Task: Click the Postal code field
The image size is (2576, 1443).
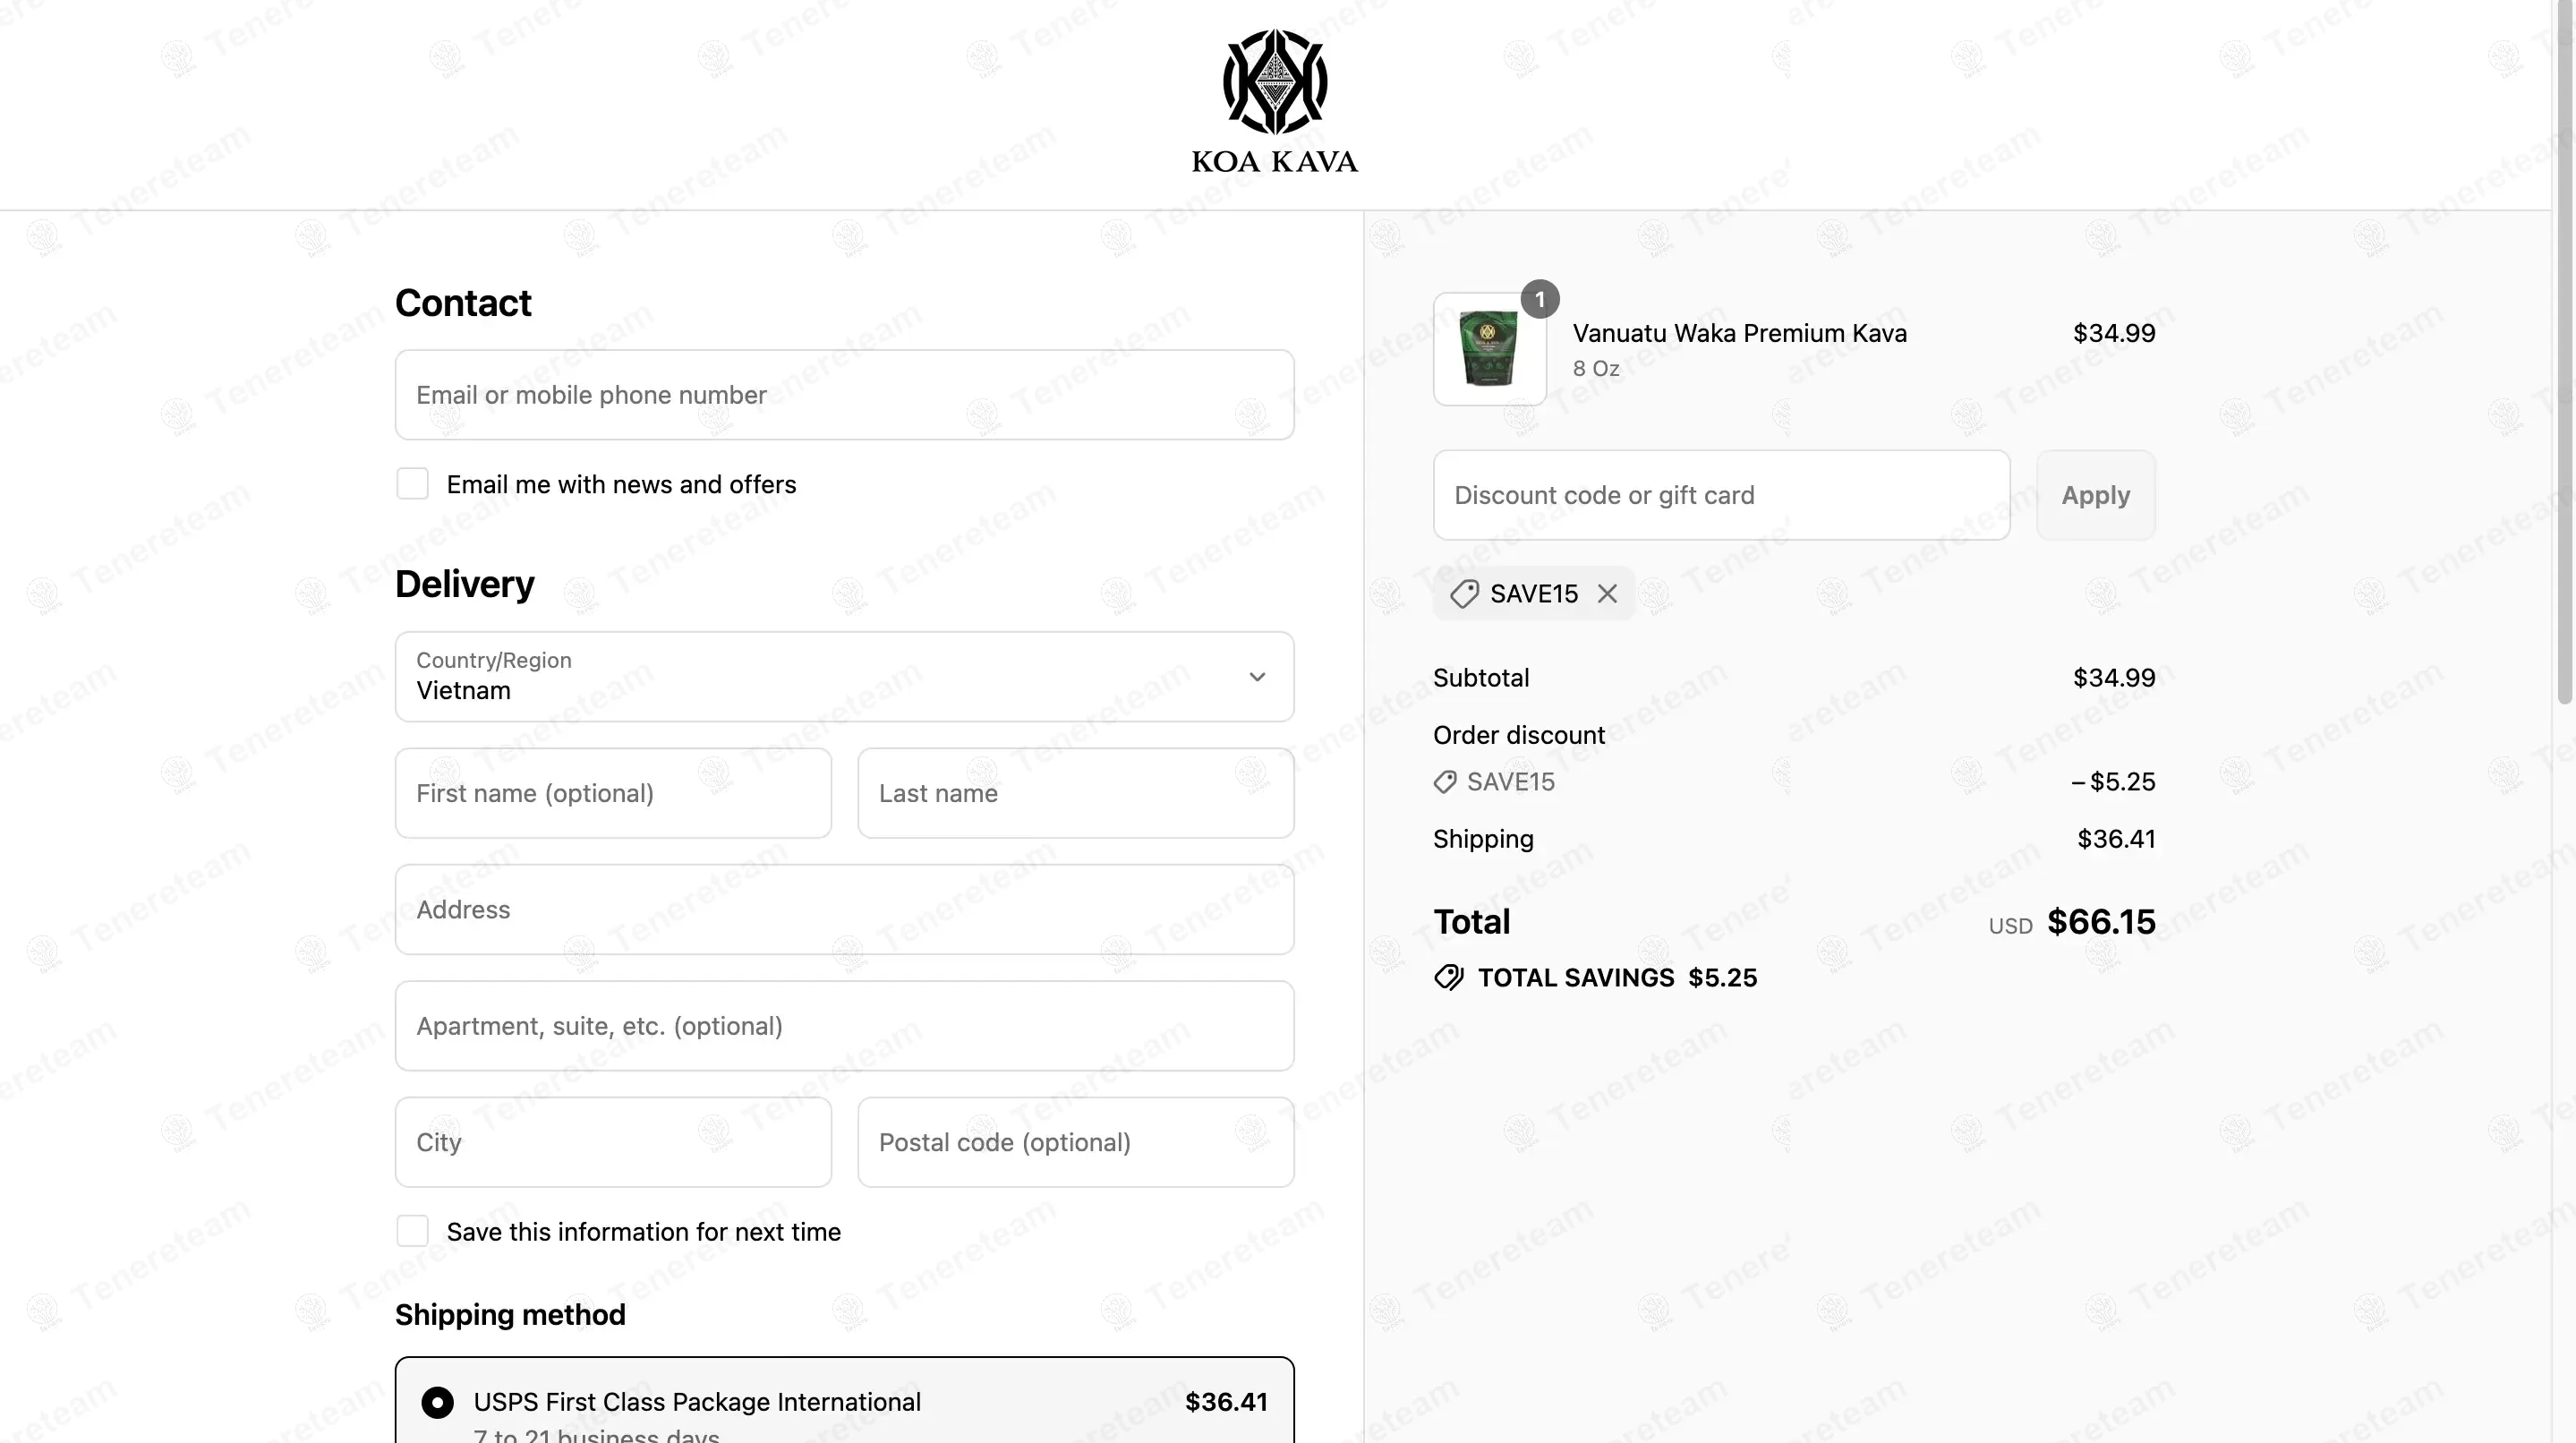Action: pyautogui.click(x=1075, y=1142)
